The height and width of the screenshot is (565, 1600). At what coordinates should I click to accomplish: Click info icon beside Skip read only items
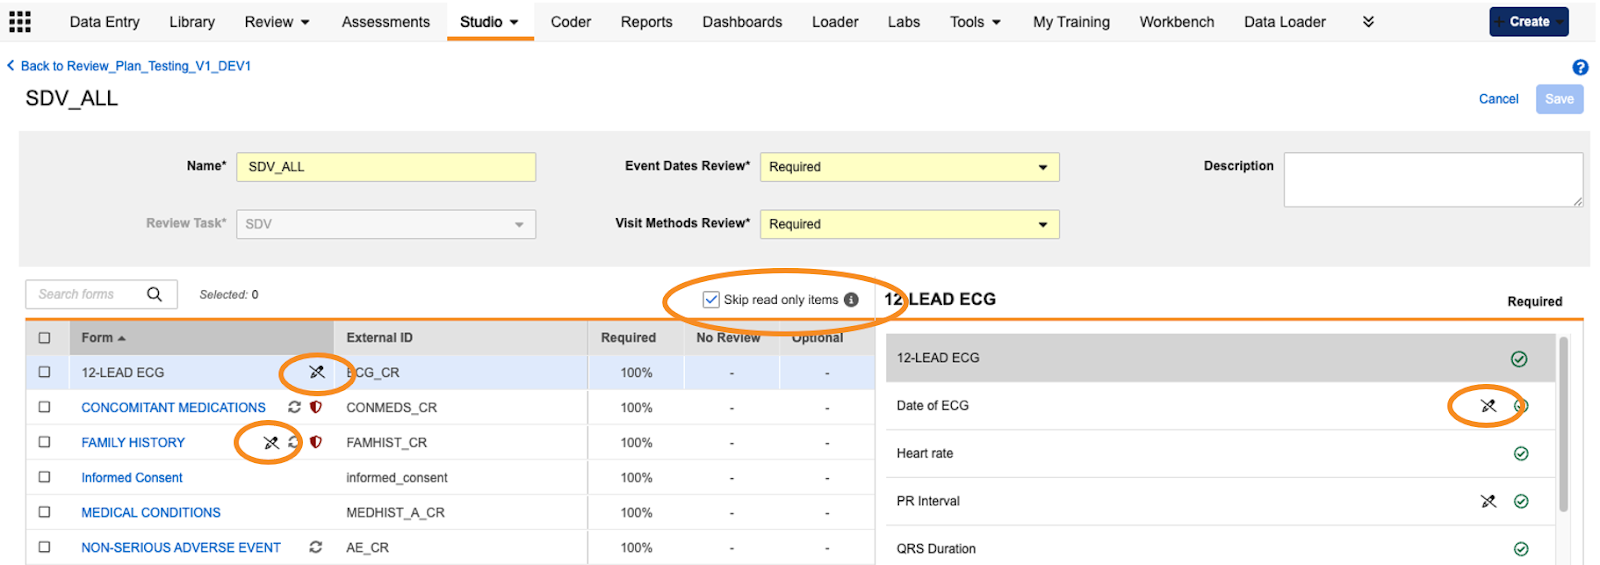click(851, 300)
